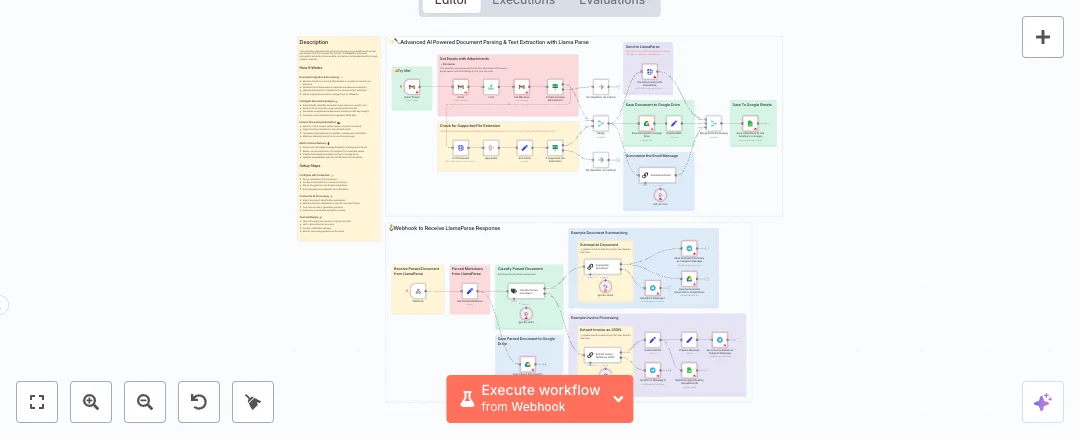Screen dimensions: 1080x439
Task: Expand the Execute workflow trigger dropdown chevron
Action: point(618,399)
